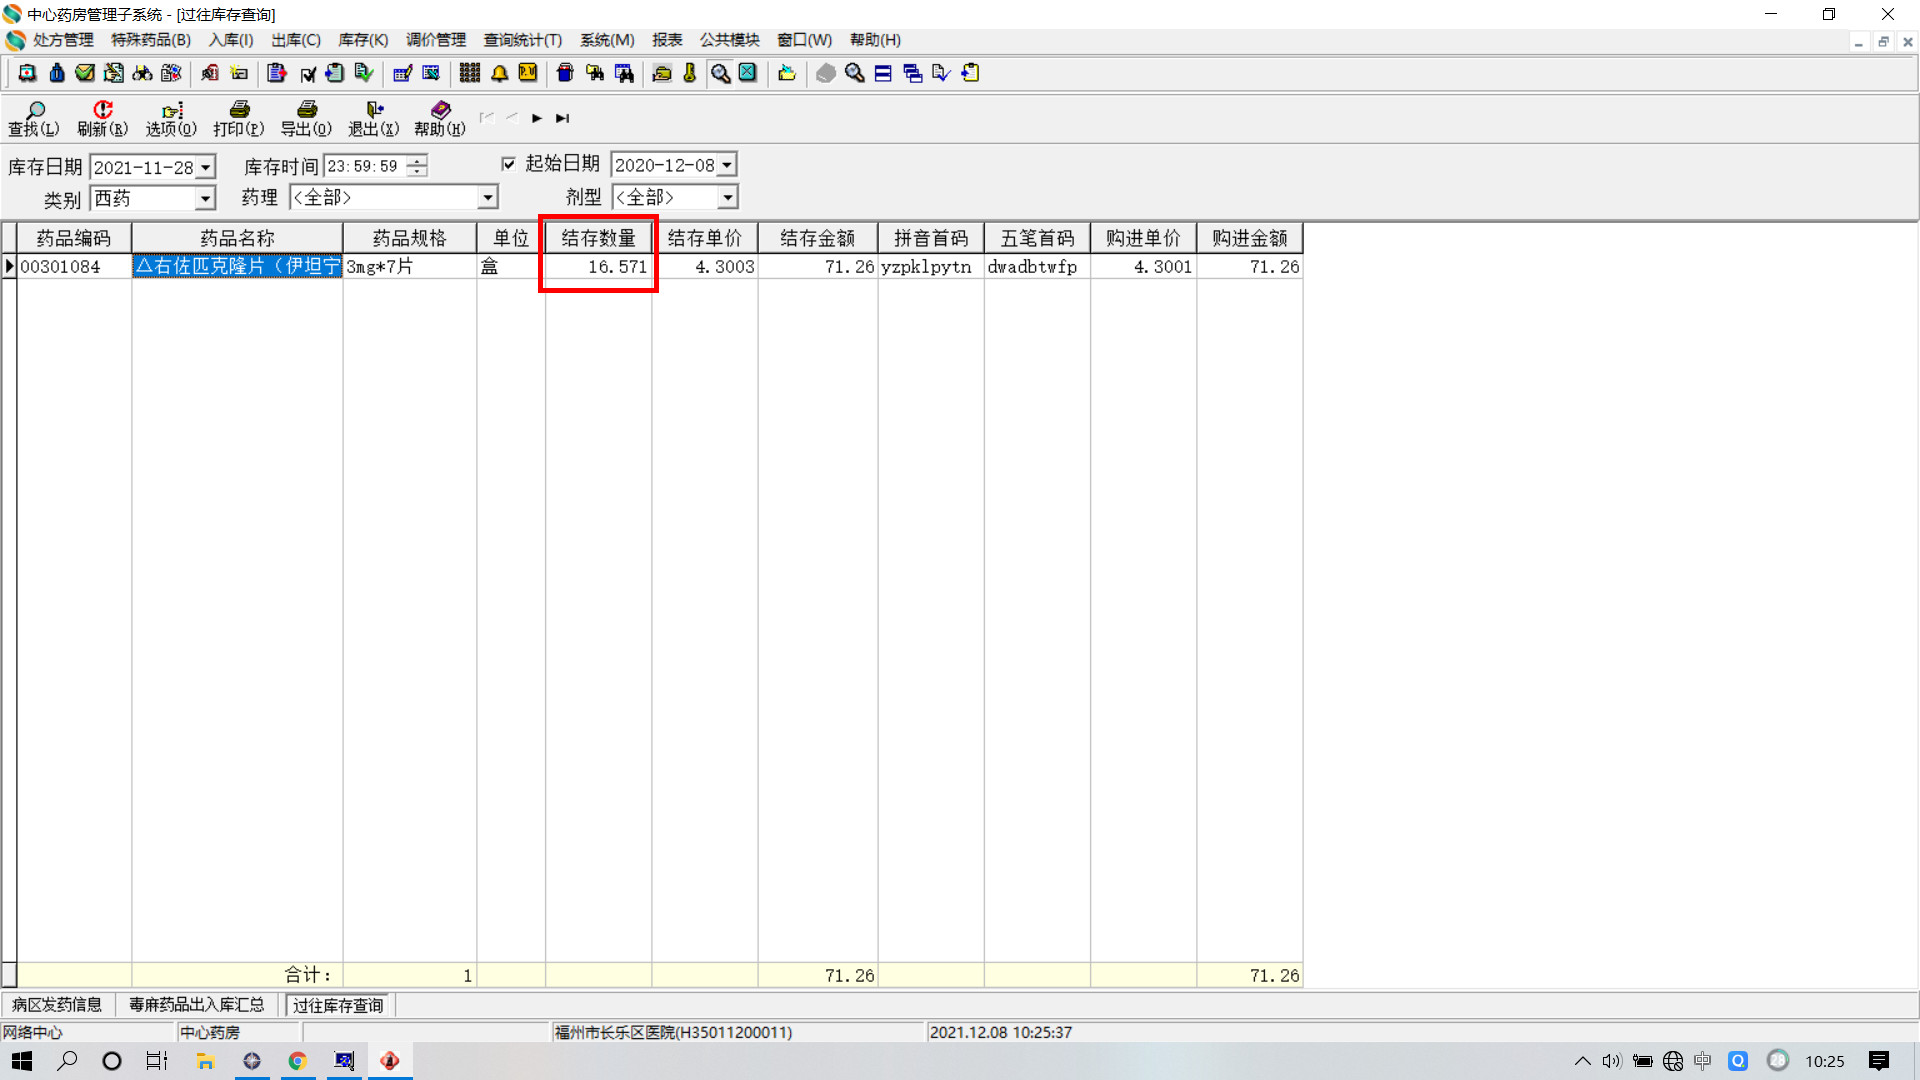Click the binoculars toolbar icon
The height and width of the screenshot is (1080, 1920).
(142, 73)
